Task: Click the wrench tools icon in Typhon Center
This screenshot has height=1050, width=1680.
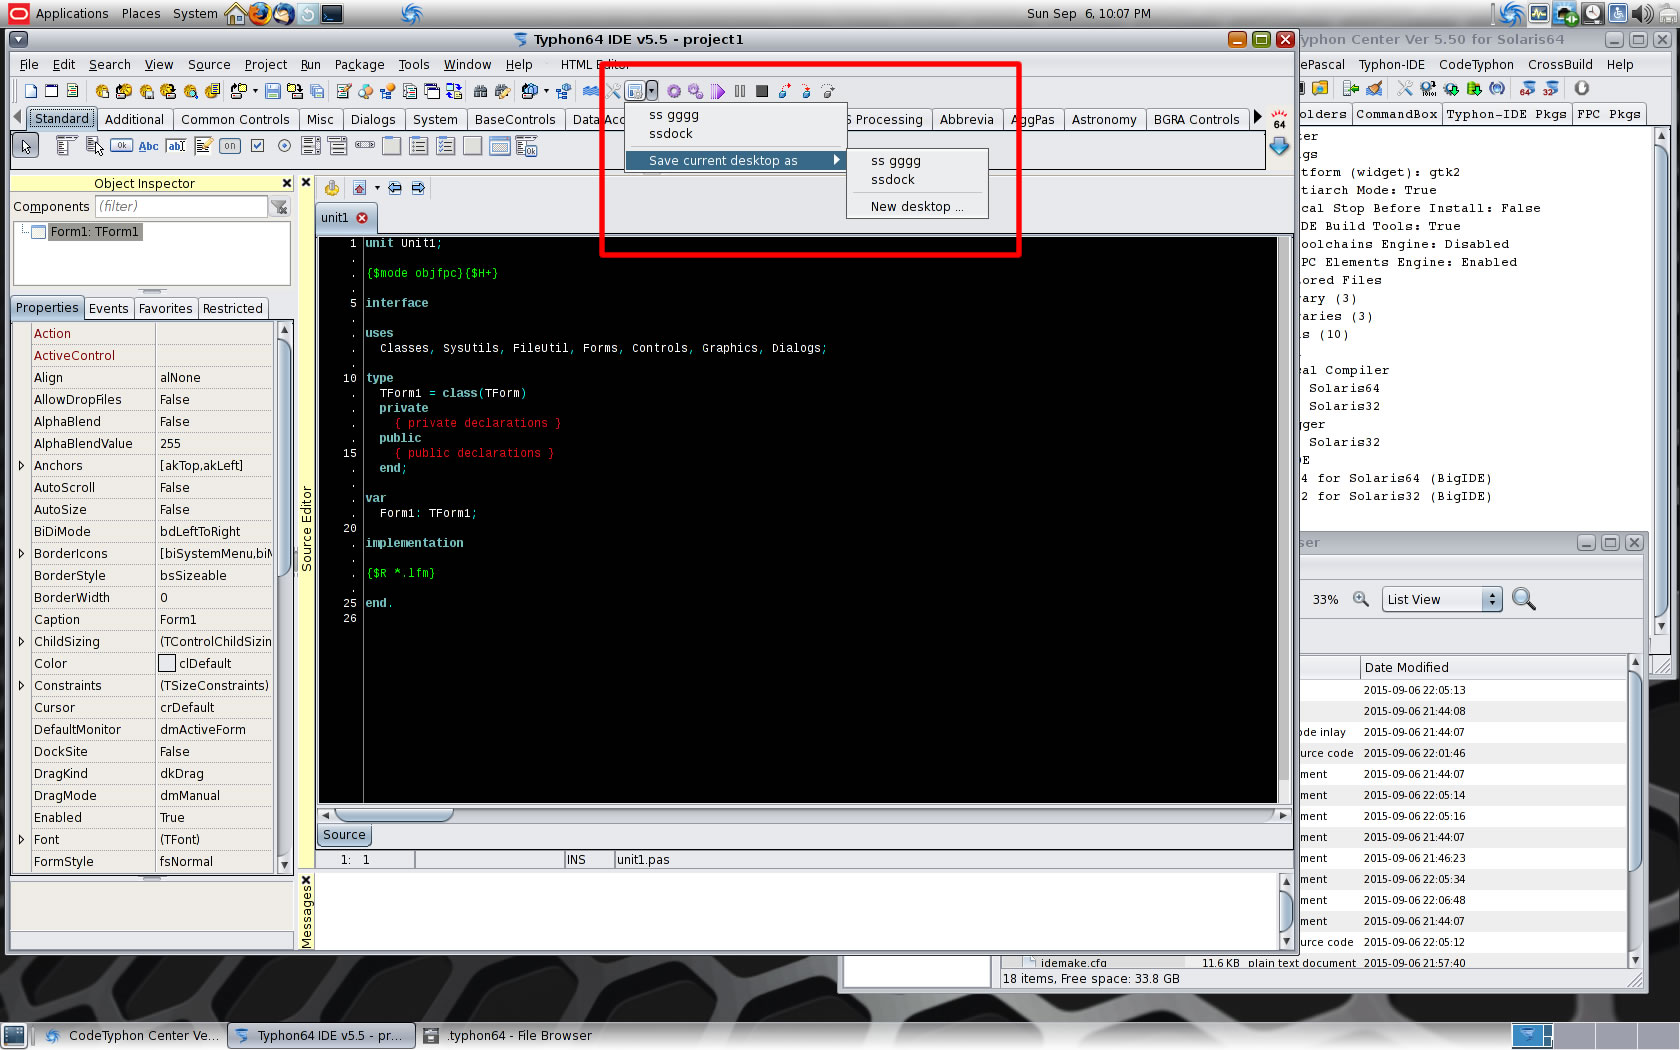Action: click(1404, 88)
